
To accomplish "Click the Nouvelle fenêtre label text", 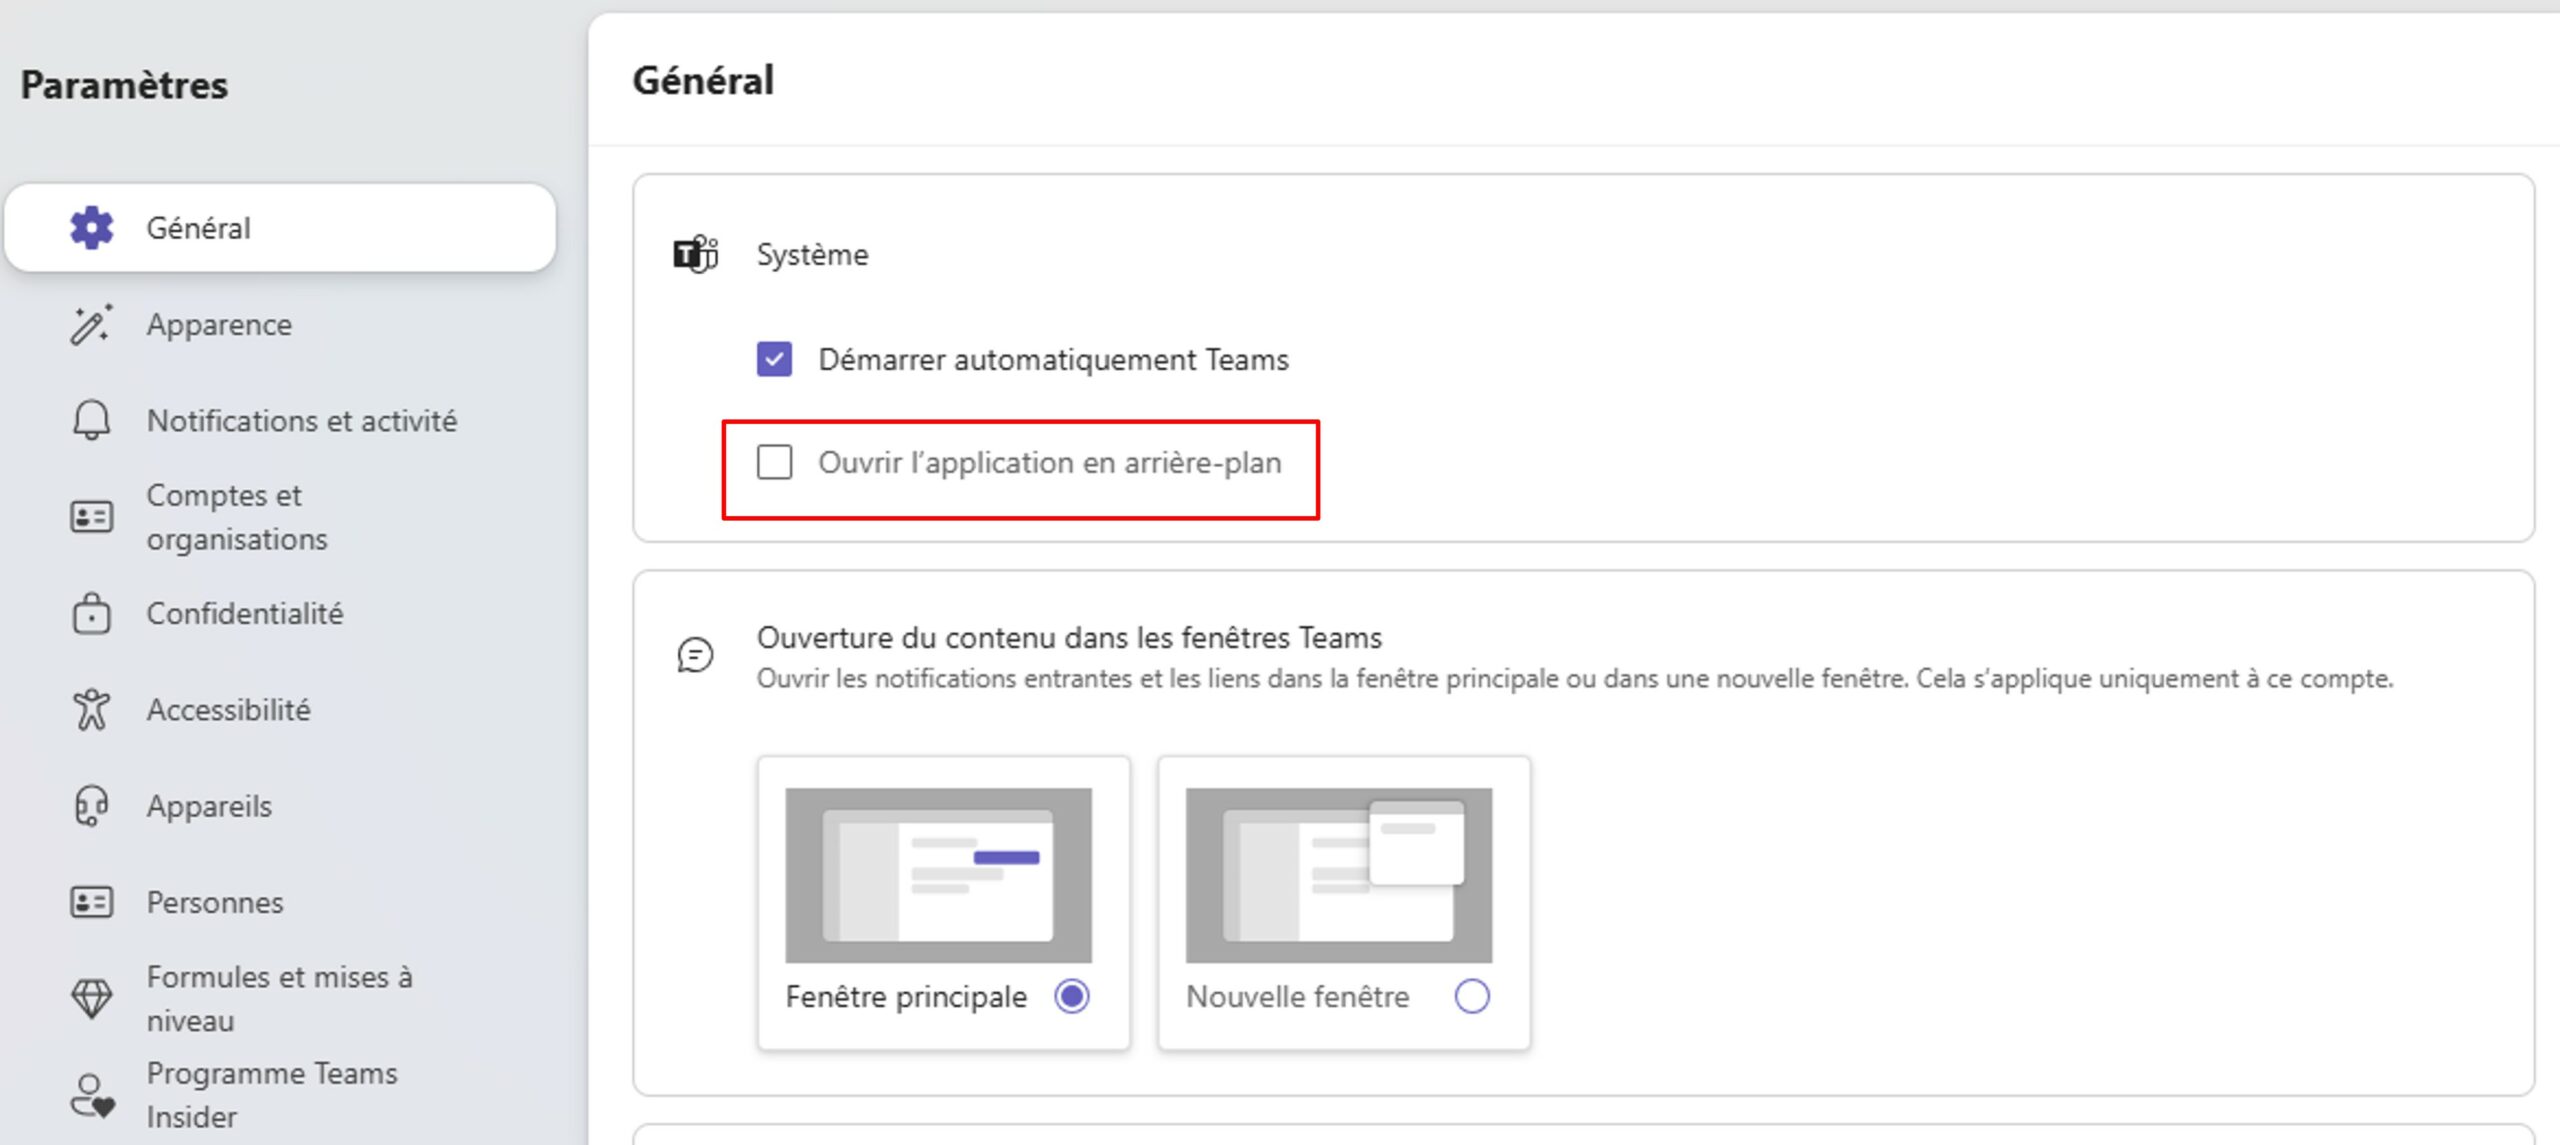I will pos(1297,997).
